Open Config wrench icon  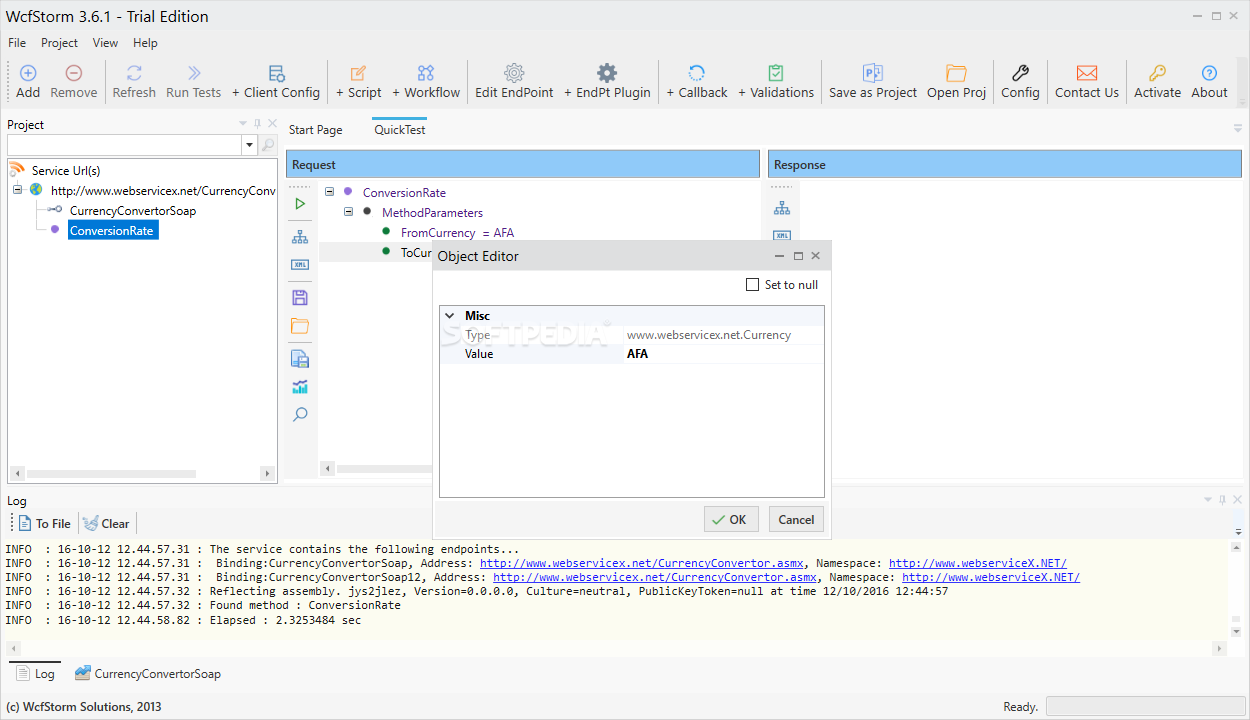pos(1020,73)
